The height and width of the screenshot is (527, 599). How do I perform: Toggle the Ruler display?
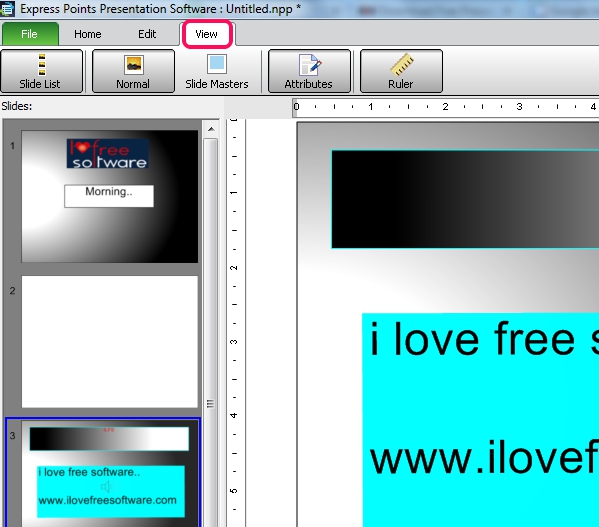401,71
